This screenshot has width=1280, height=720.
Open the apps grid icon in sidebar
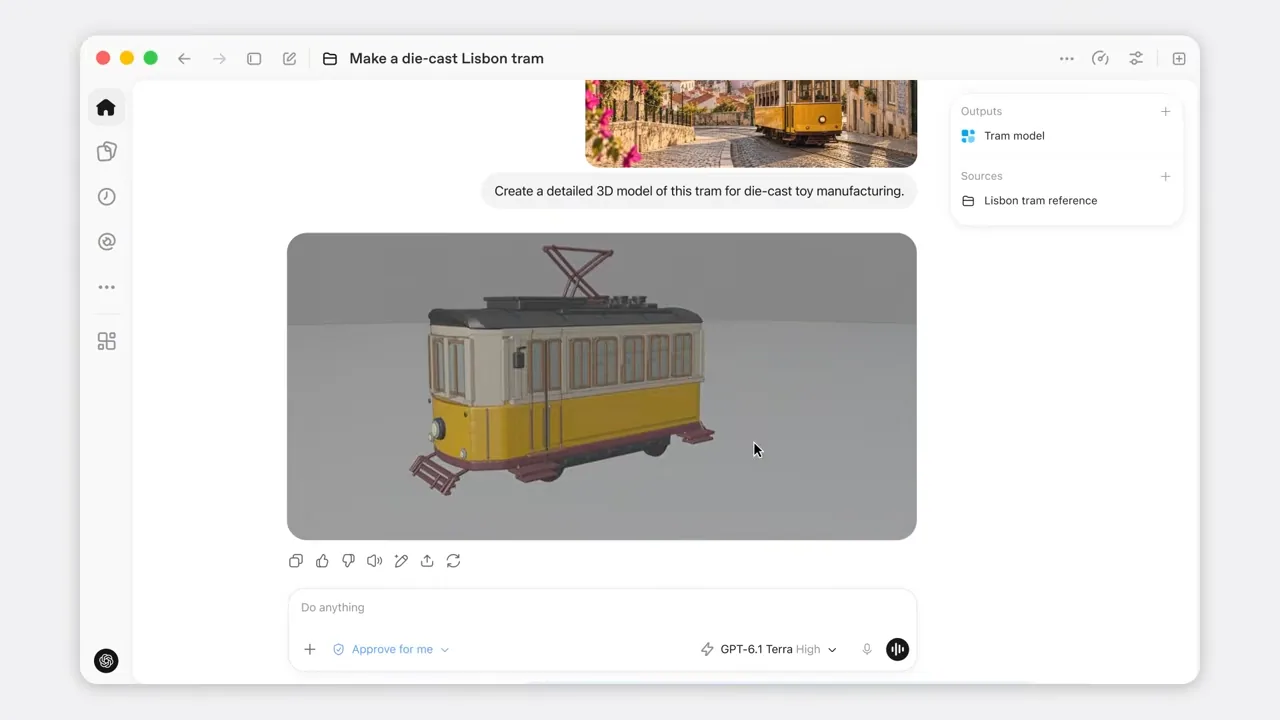pos(106,342)
